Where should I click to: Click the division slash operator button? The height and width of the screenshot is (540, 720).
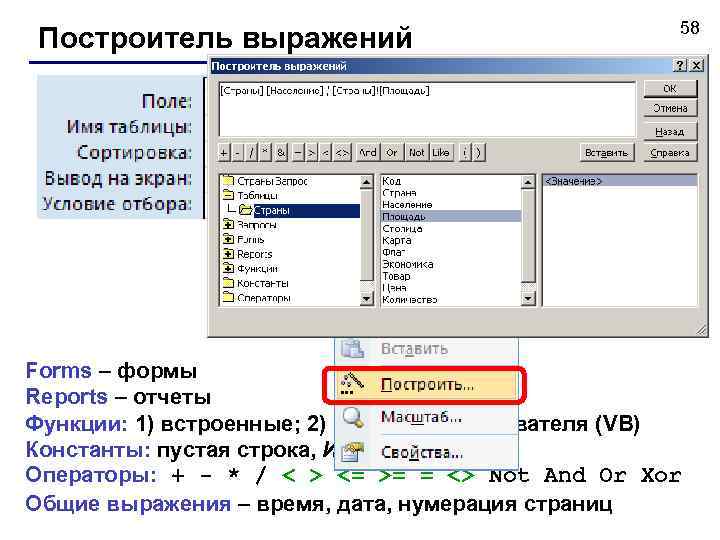pos(251,153)
